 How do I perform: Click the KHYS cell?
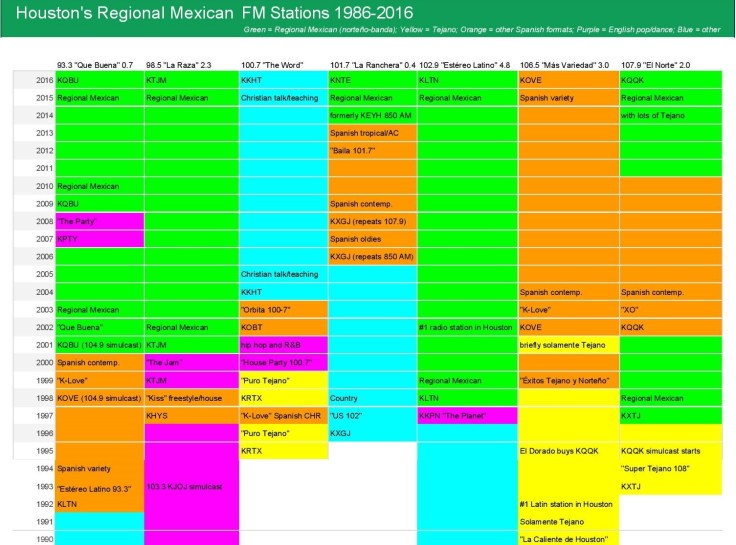[x=192, y=416]
